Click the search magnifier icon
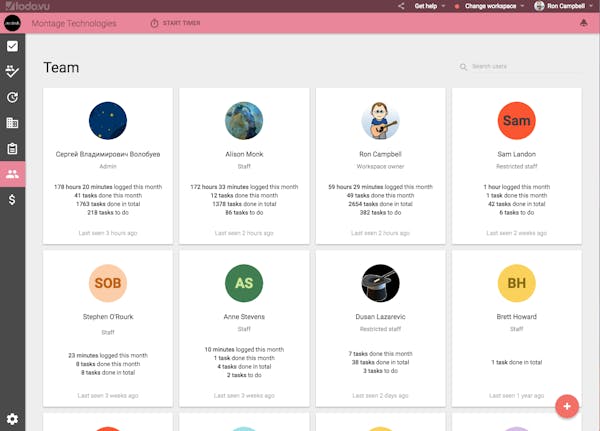This screenshot has width=600, height=431. coord(463,67)
